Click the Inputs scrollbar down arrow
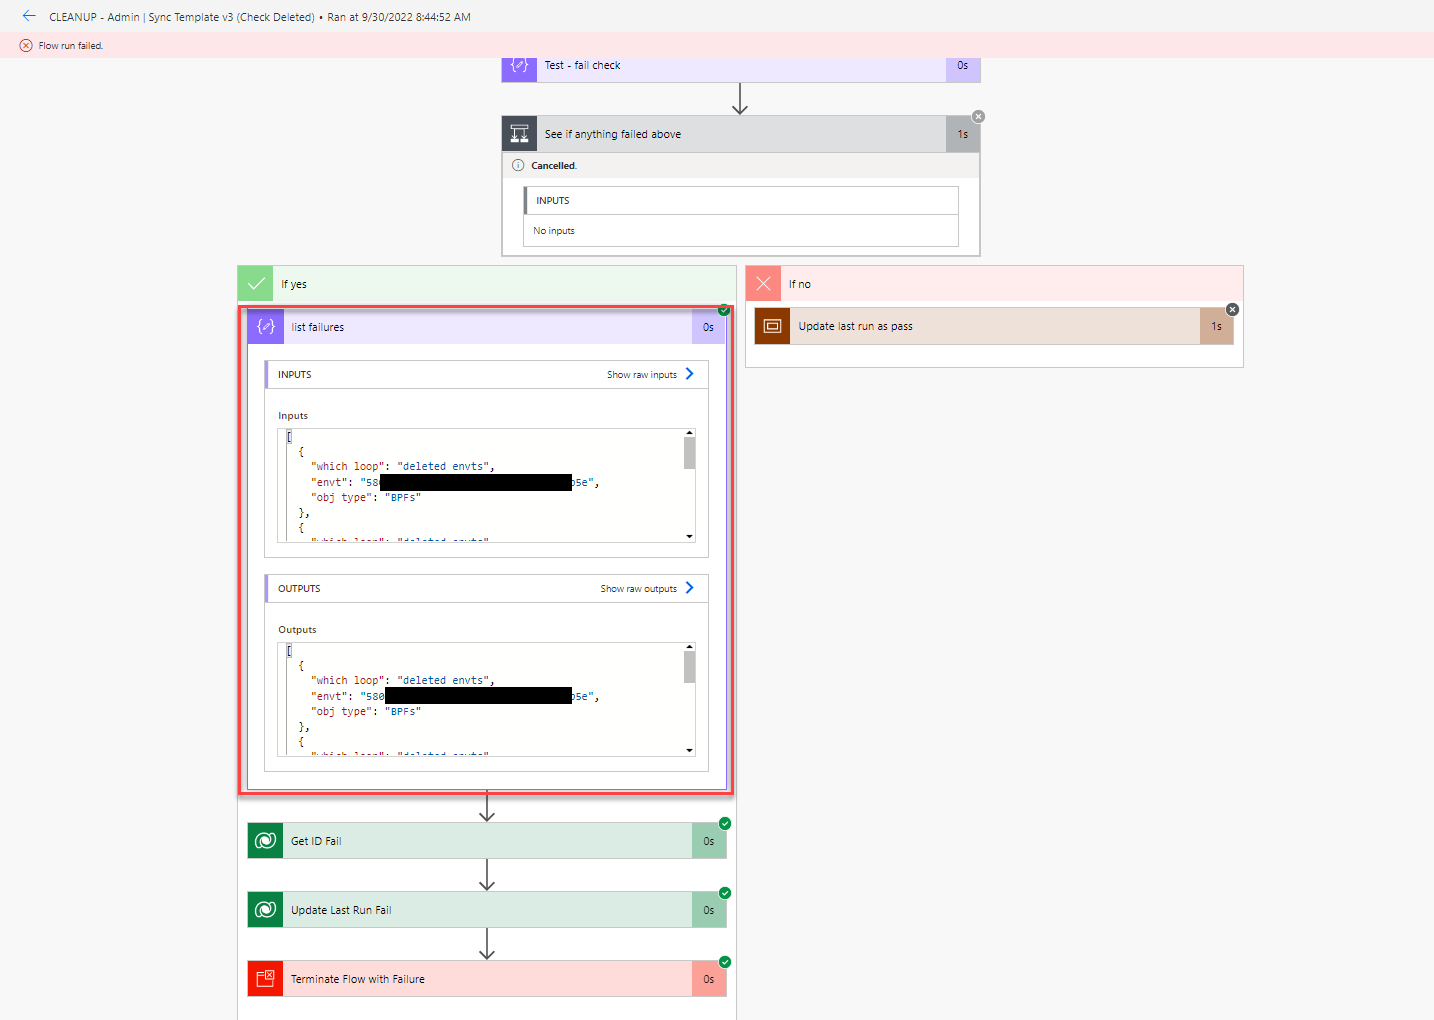 pos(689,537)
